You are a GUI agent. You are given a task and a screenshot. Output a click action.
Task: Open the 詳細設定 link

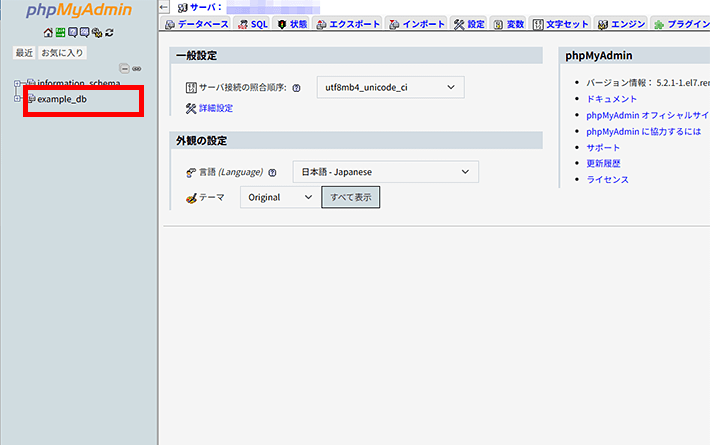[216, 108]
